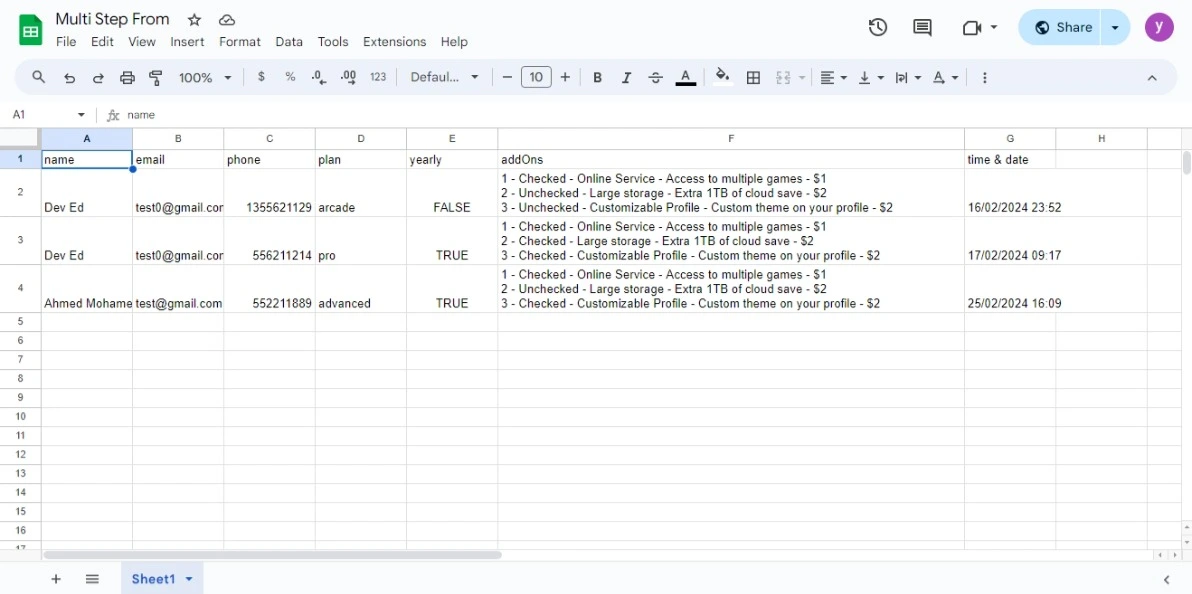Search the menus magnifier icon
This screenshot has width=1192, height=594.
39,78
